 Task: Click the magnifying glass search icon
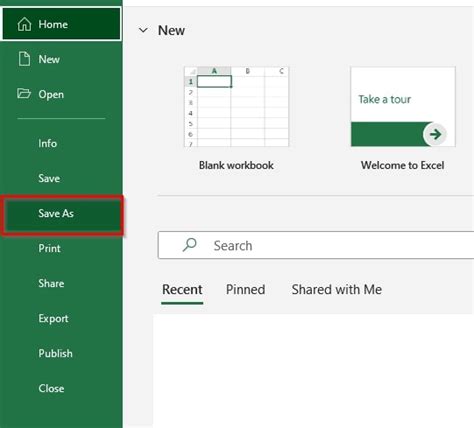coord(189,245)
